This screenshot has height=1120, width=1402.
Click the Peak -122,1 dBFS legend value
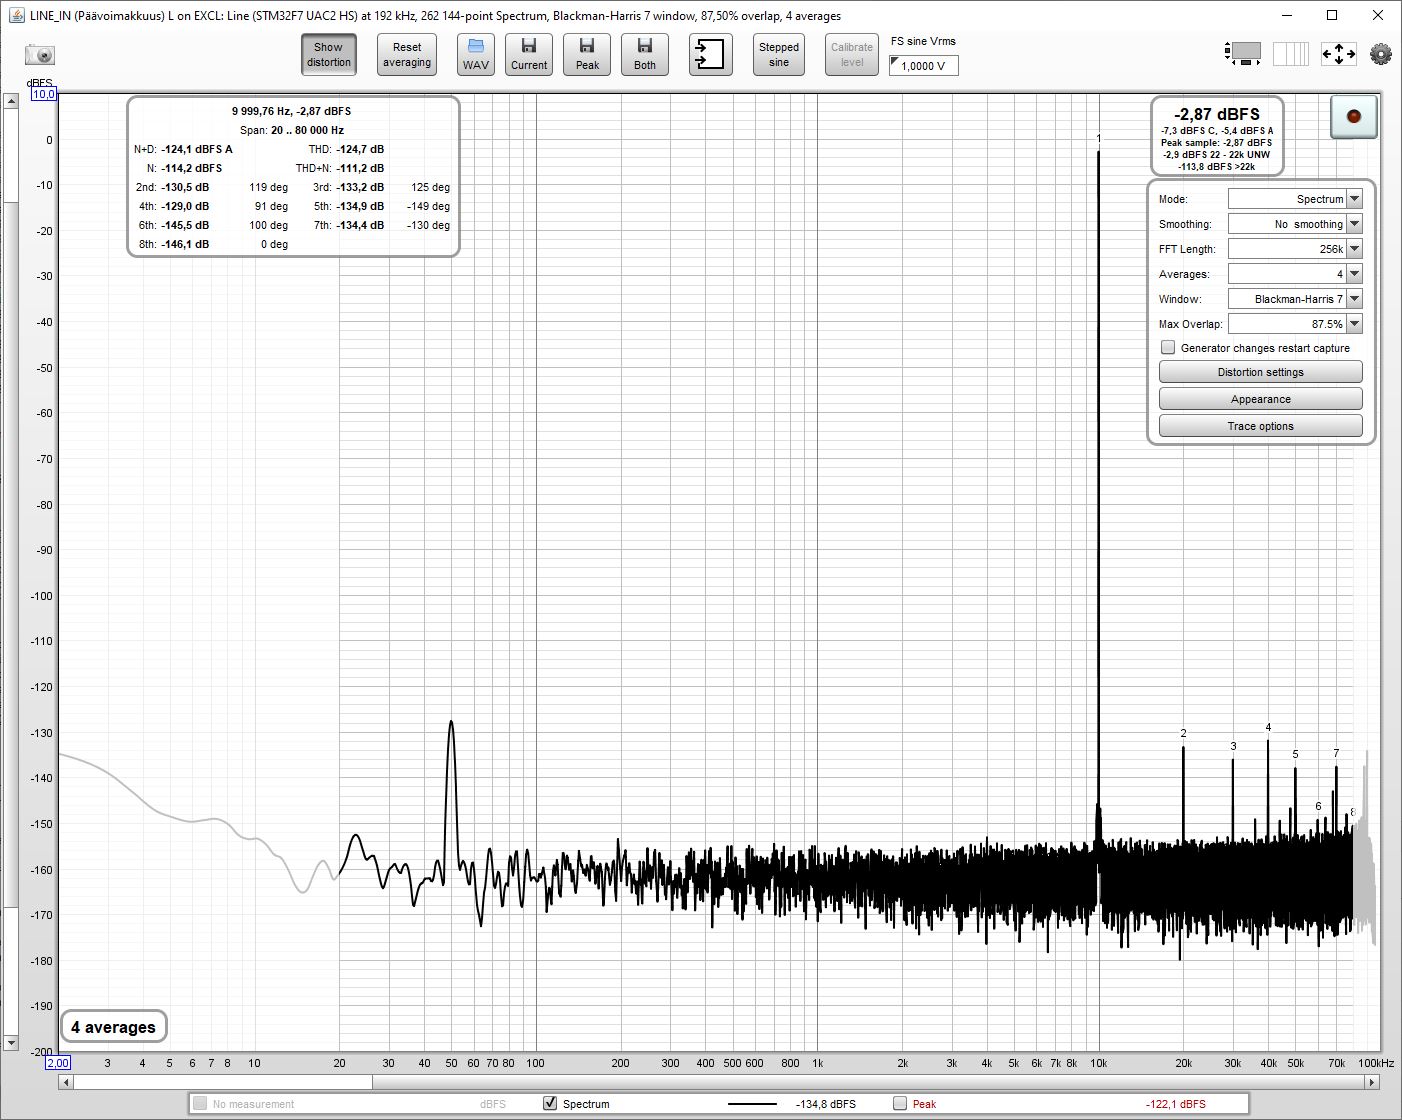pyautogui.click(x=1176, y=1104)
